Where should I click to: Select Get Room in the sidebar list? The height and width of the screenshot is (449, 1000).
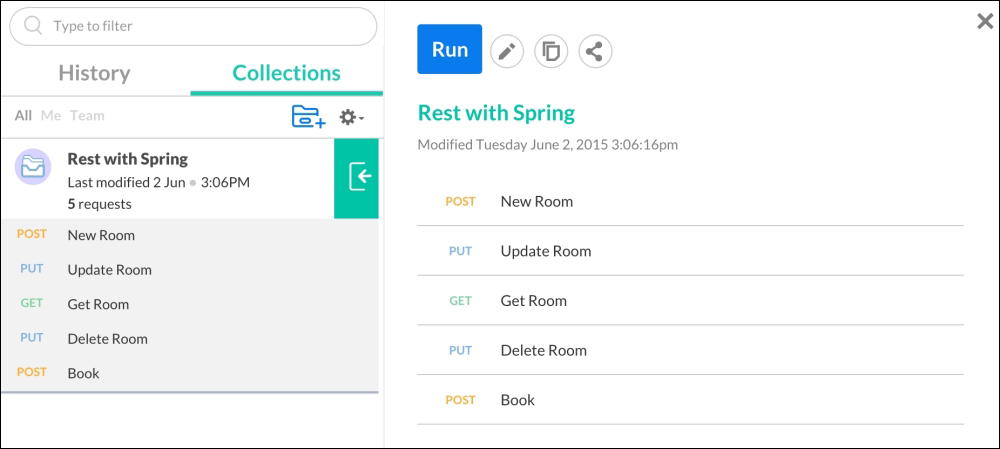(190, 304)
